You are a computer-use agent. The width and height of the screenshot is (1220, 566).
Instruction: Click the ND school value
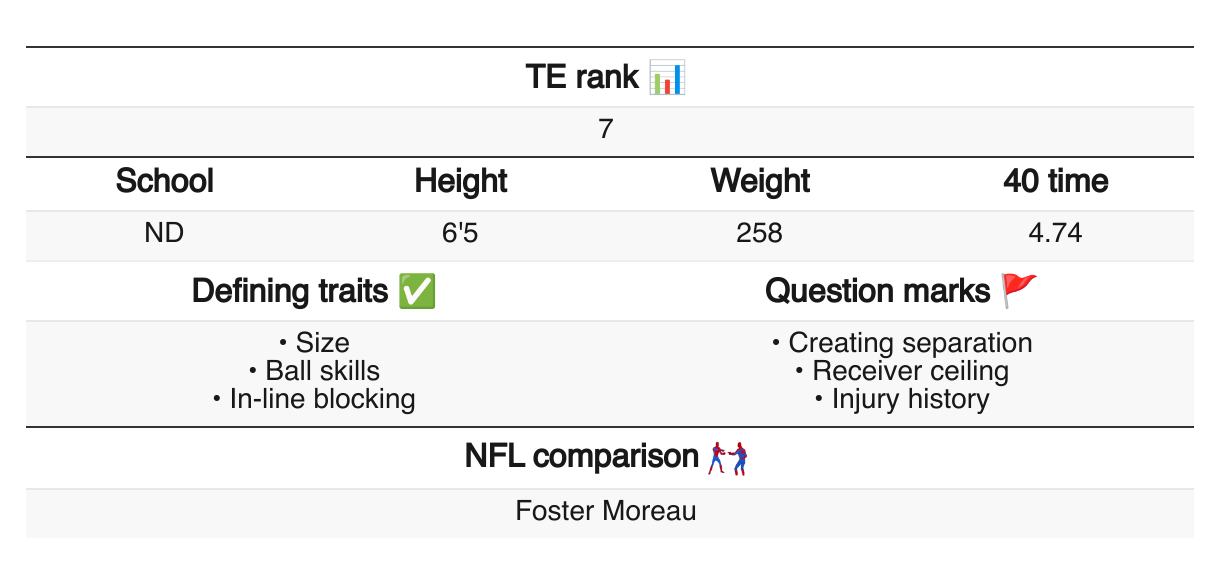click(x=165, y=234)
